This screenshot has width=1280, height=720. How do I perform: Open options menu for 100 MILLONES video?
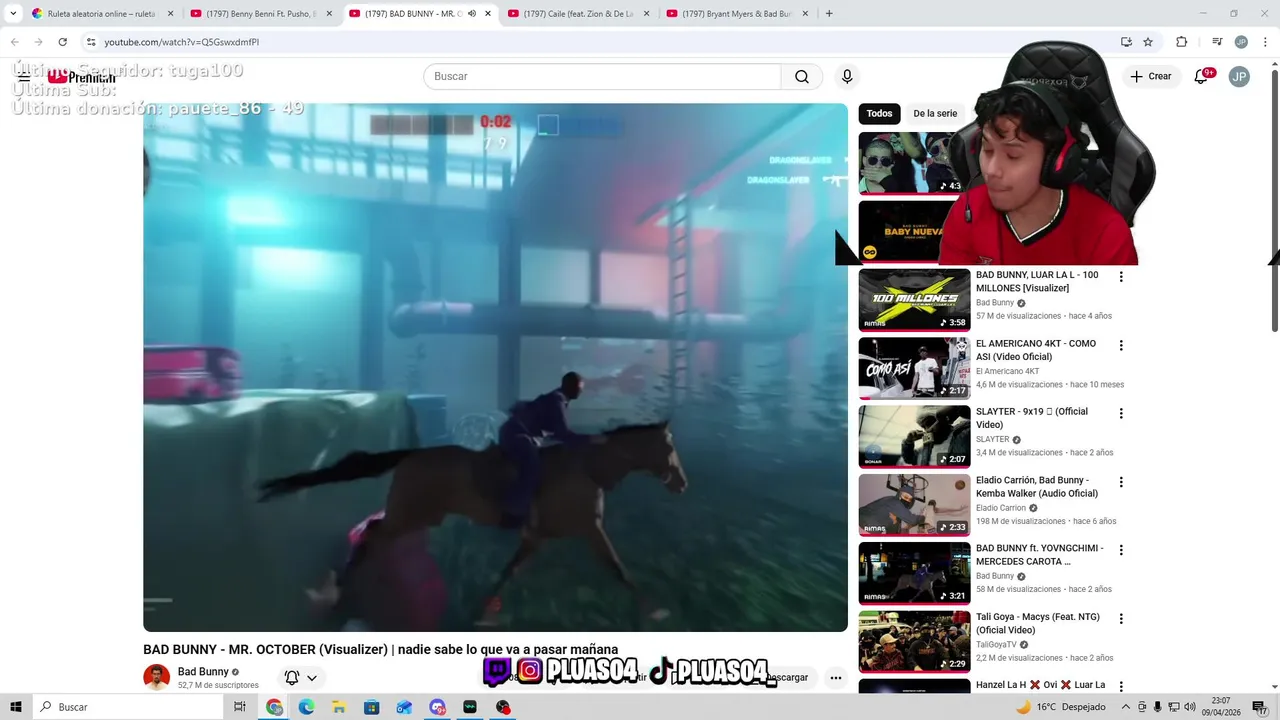point(1121,277)
